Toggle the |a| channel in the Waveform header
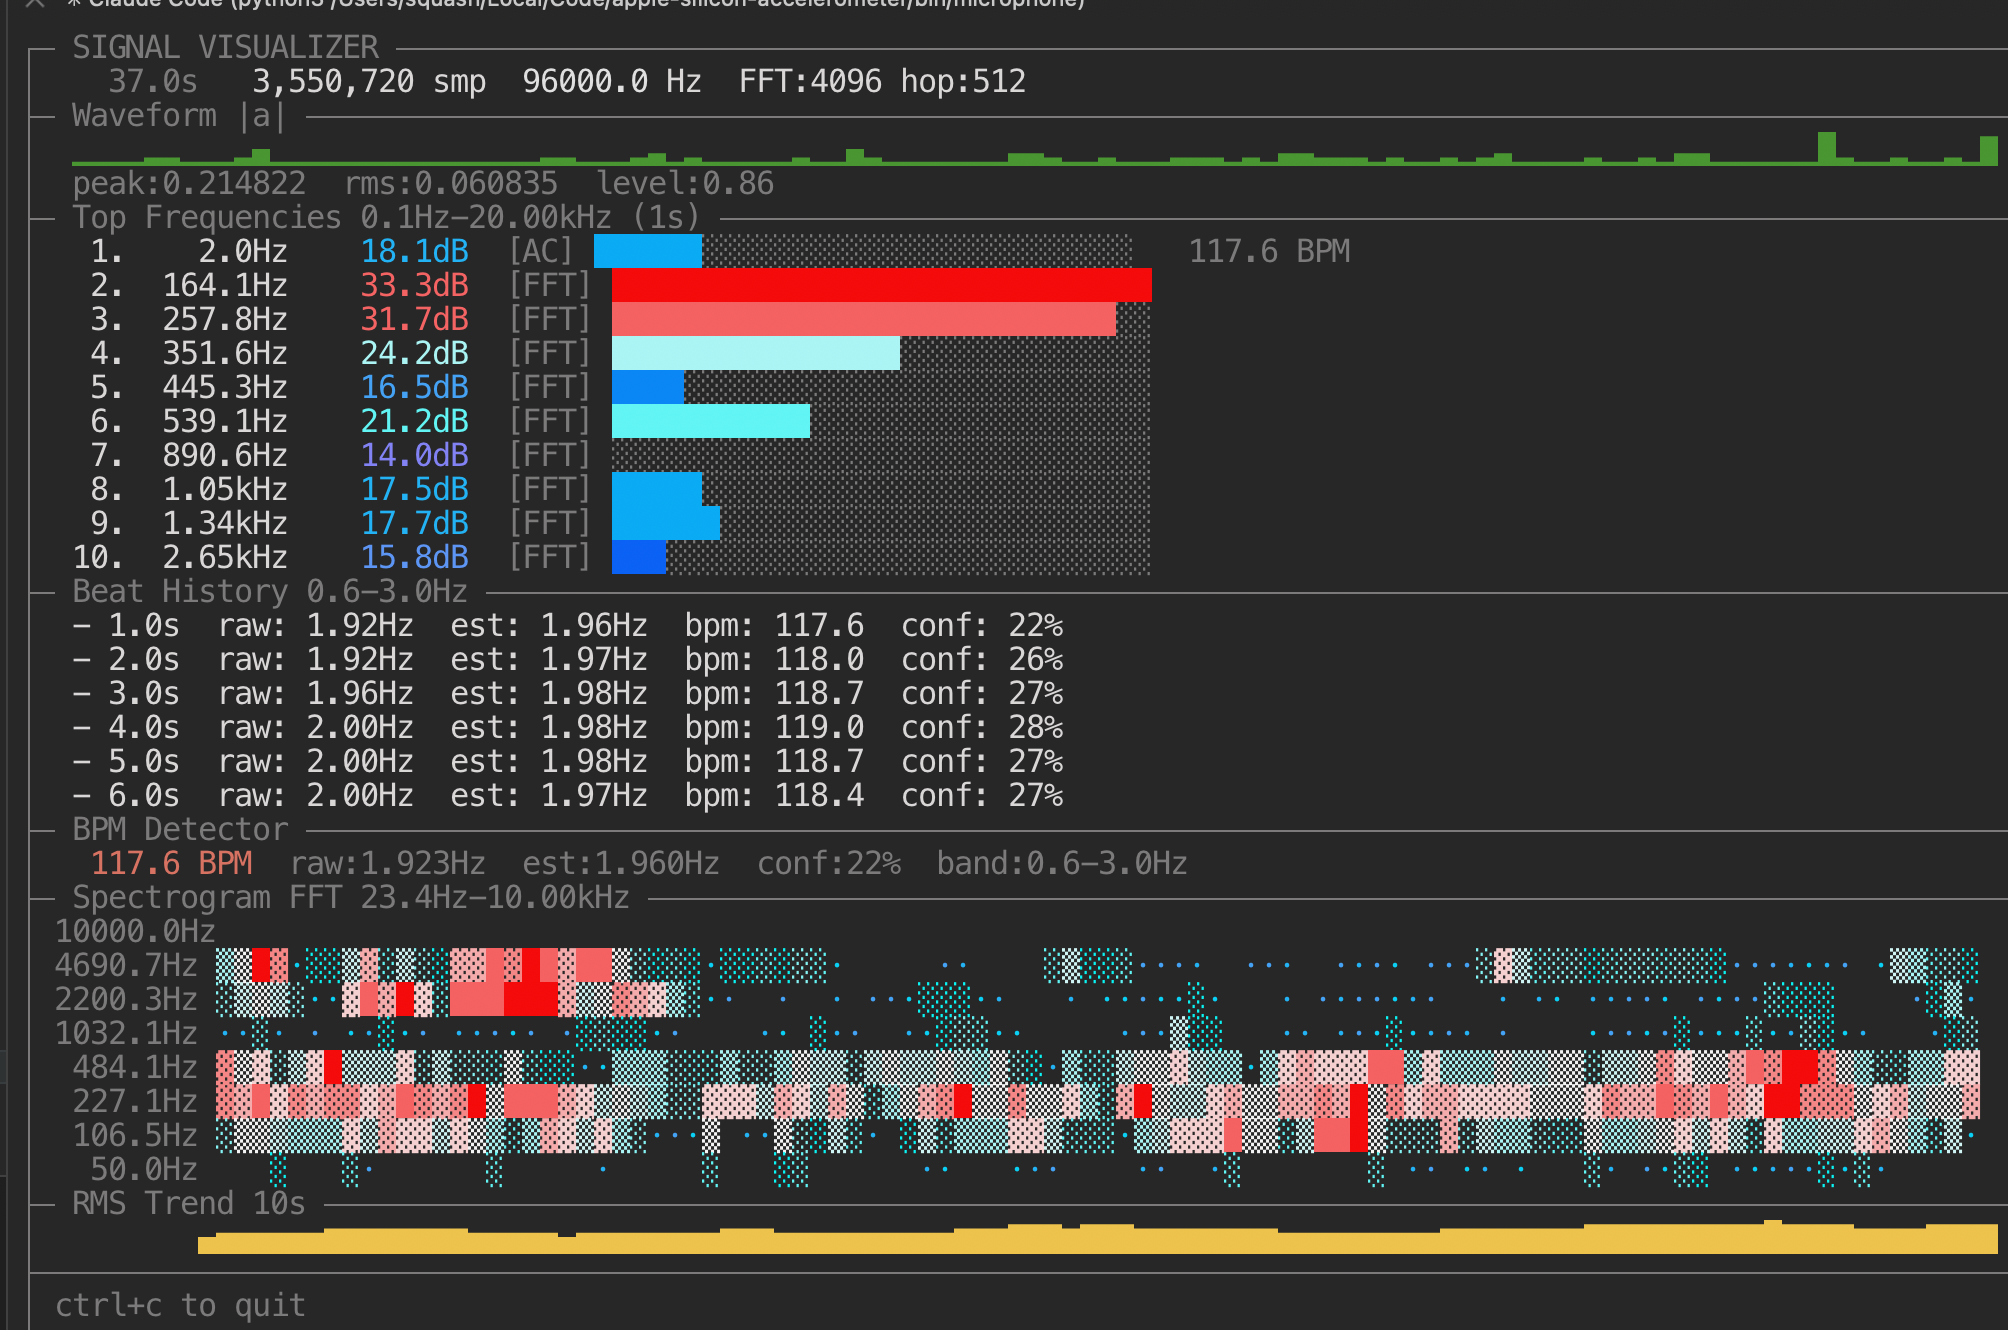Viewport: 2008px width, 1330px height. pos(262,115)
